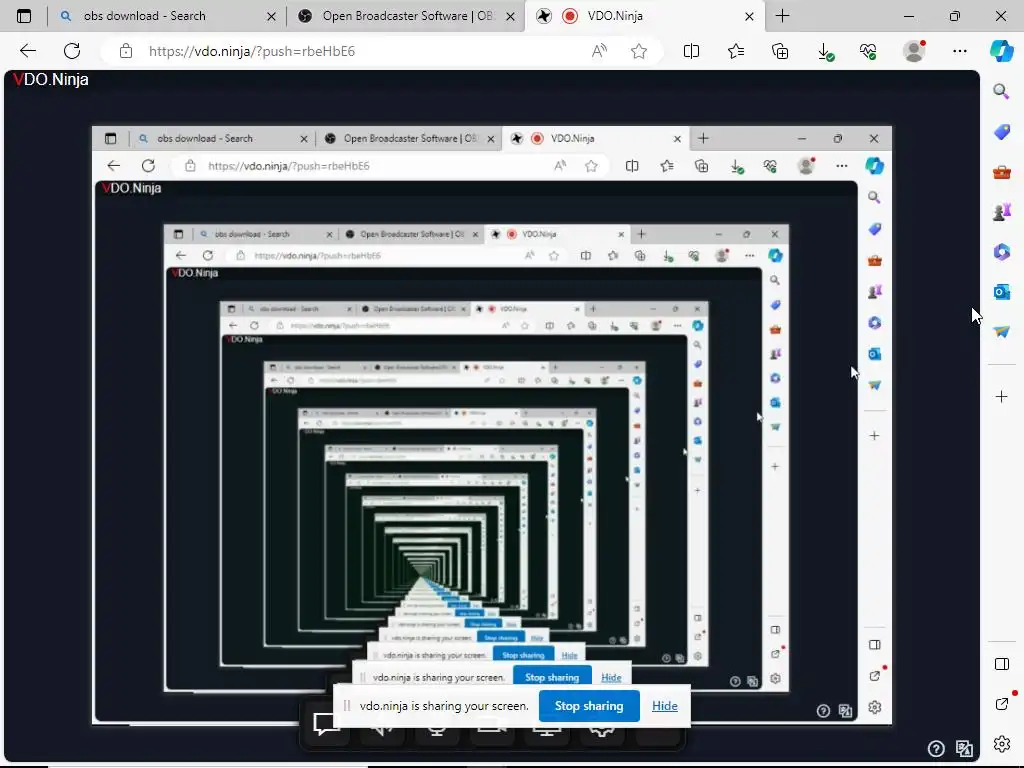Open sidebar Search
Screen dimensions: 1024x768
pos(1001,91)
